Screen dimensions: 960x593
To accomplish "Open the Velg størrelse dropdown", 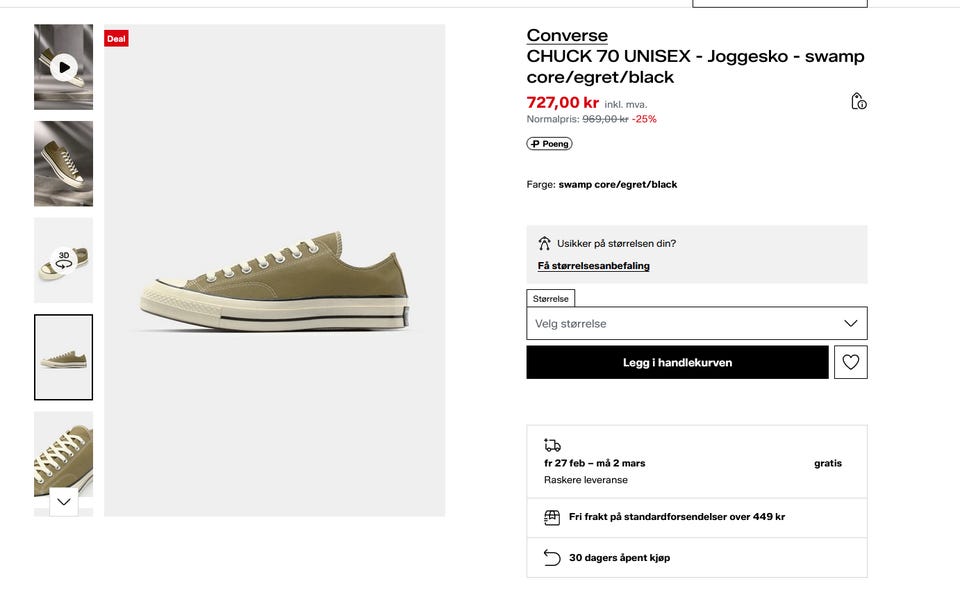I will 696,323.
